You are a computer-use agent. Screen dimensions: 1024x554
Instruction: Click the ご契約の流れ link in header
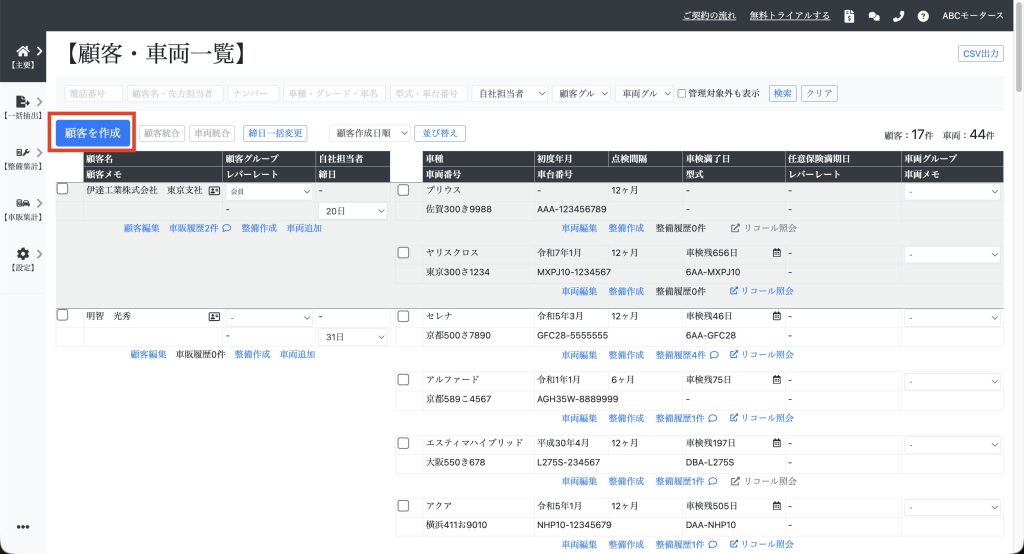click(x=710, y=16)
